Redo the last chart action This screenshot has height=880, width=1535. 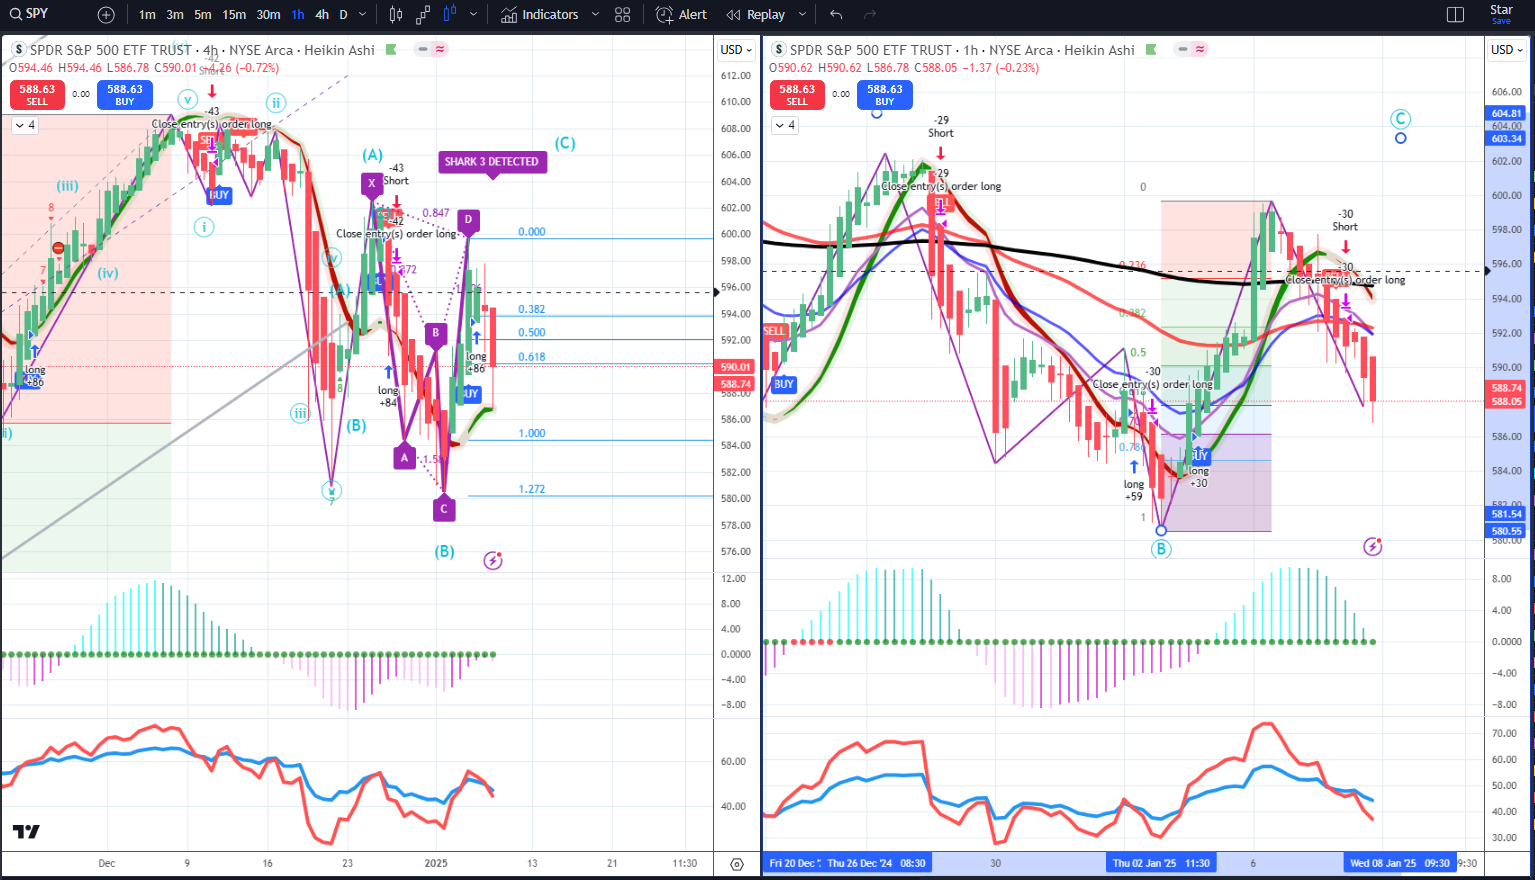(870, 15)
